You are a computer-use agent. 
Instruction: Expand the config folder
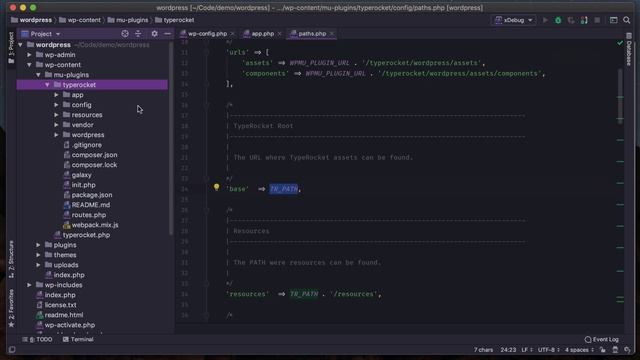(x=56, y=105)
